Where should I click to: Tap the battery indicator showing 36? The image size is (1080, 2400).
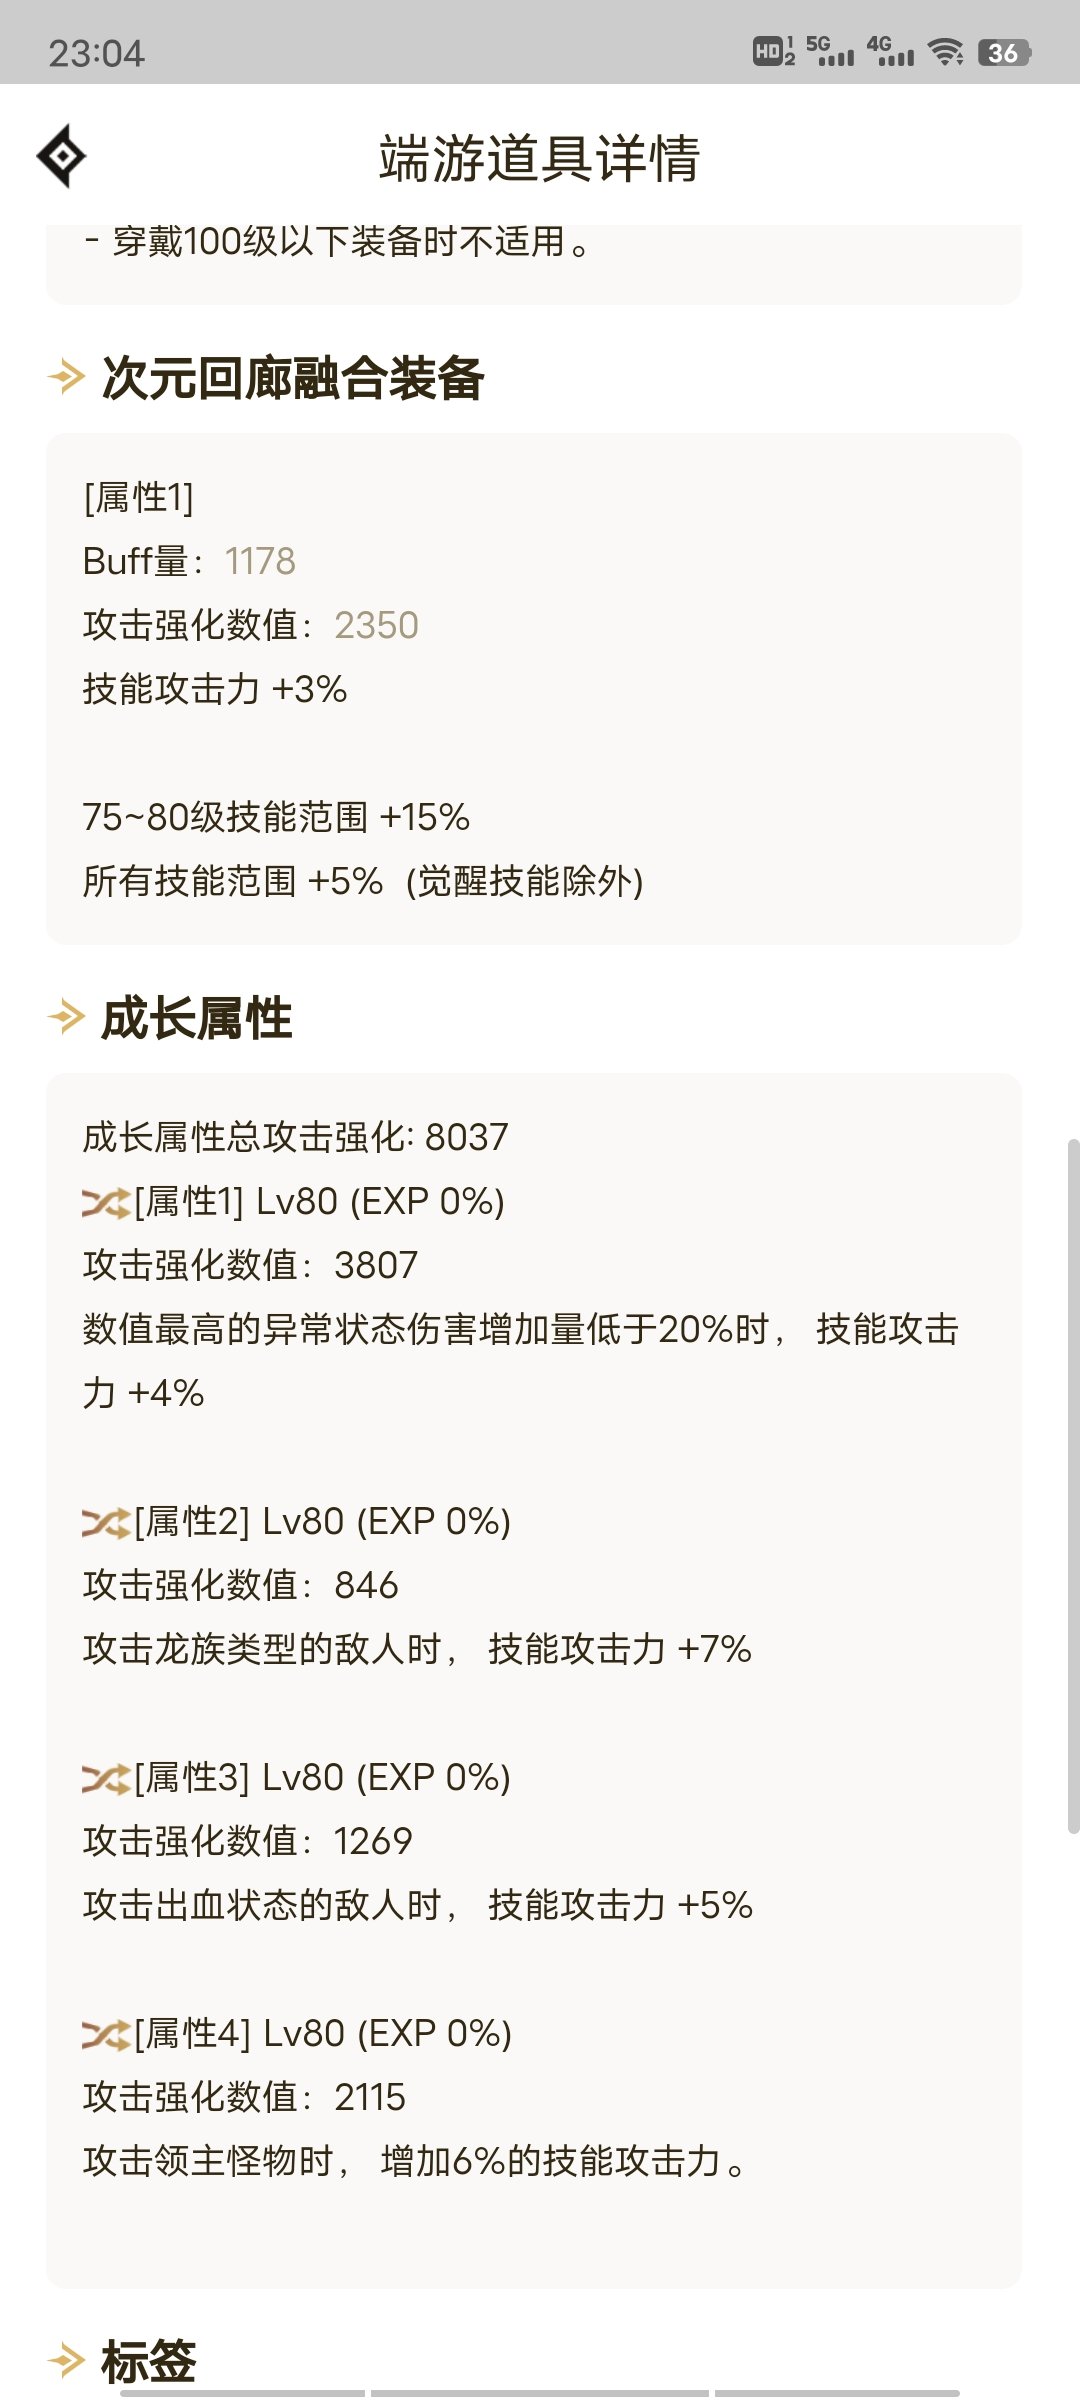(1004, 52)
